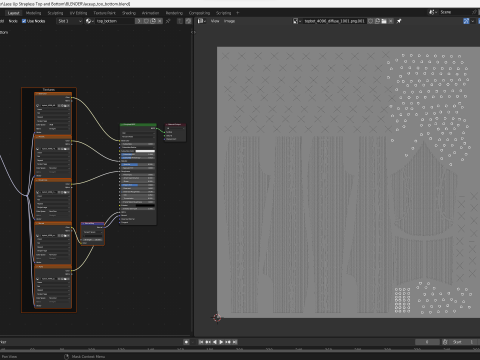The height and width of the screenshot is (360, 480).
Task: Jump to timeline start frame
Action: point(201,342)
